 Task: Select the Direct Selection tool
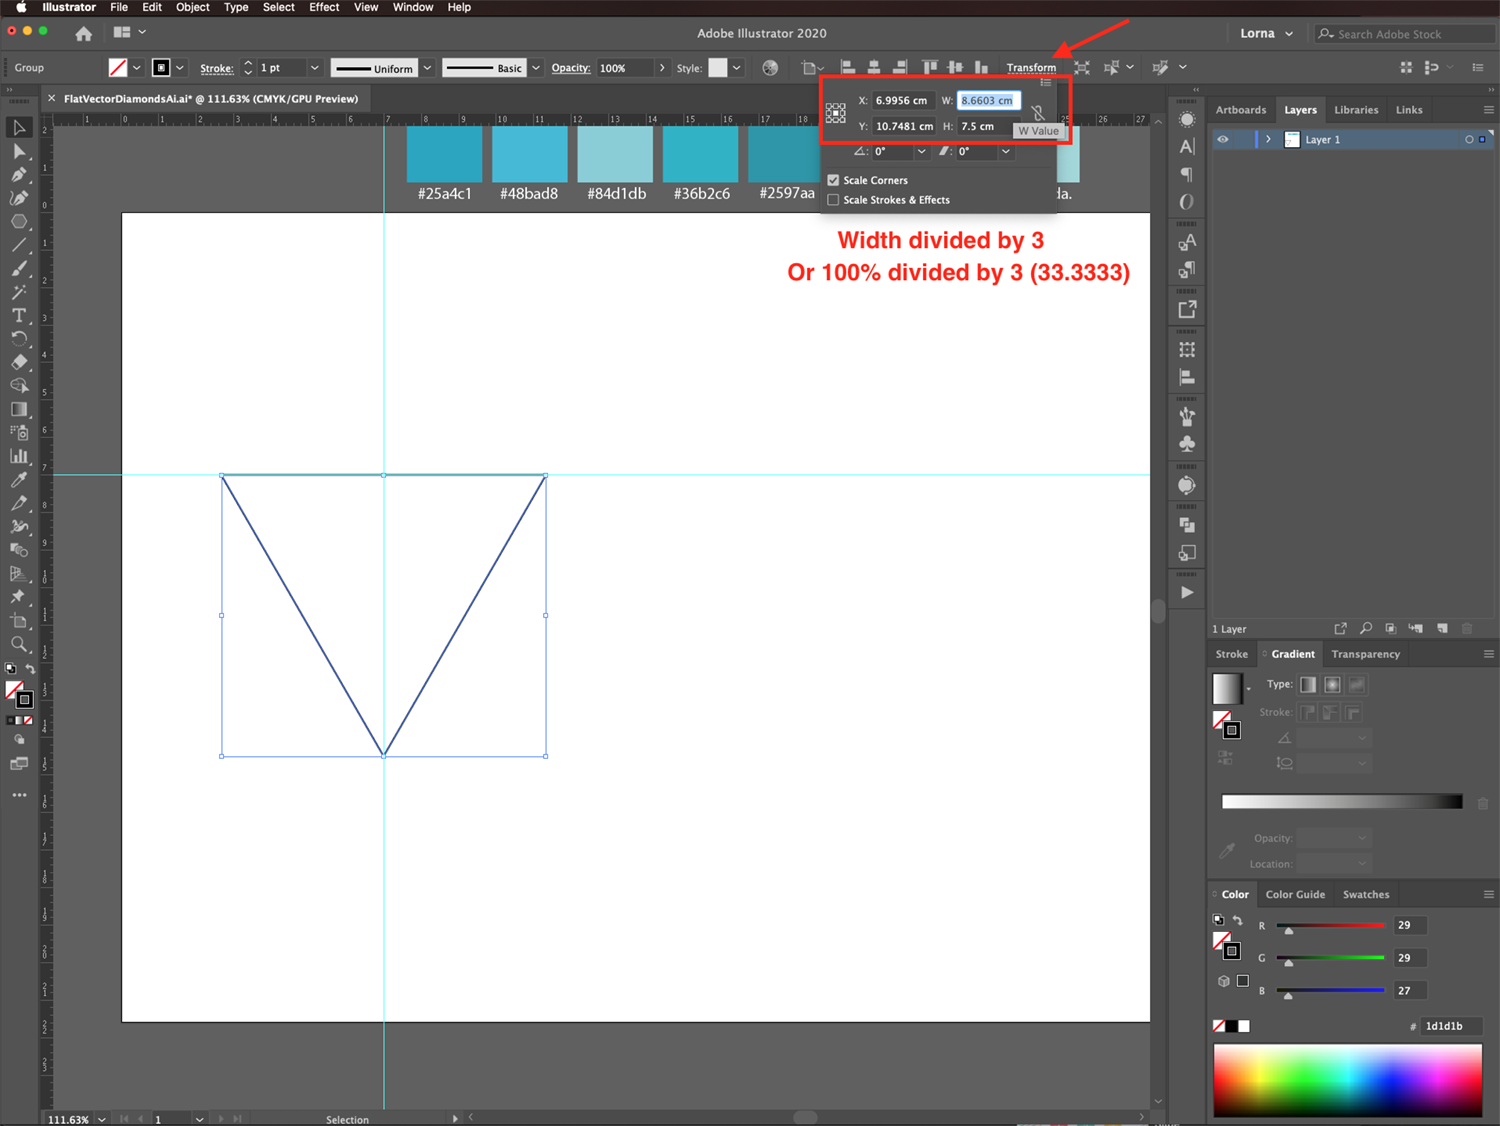pos(19,151)
